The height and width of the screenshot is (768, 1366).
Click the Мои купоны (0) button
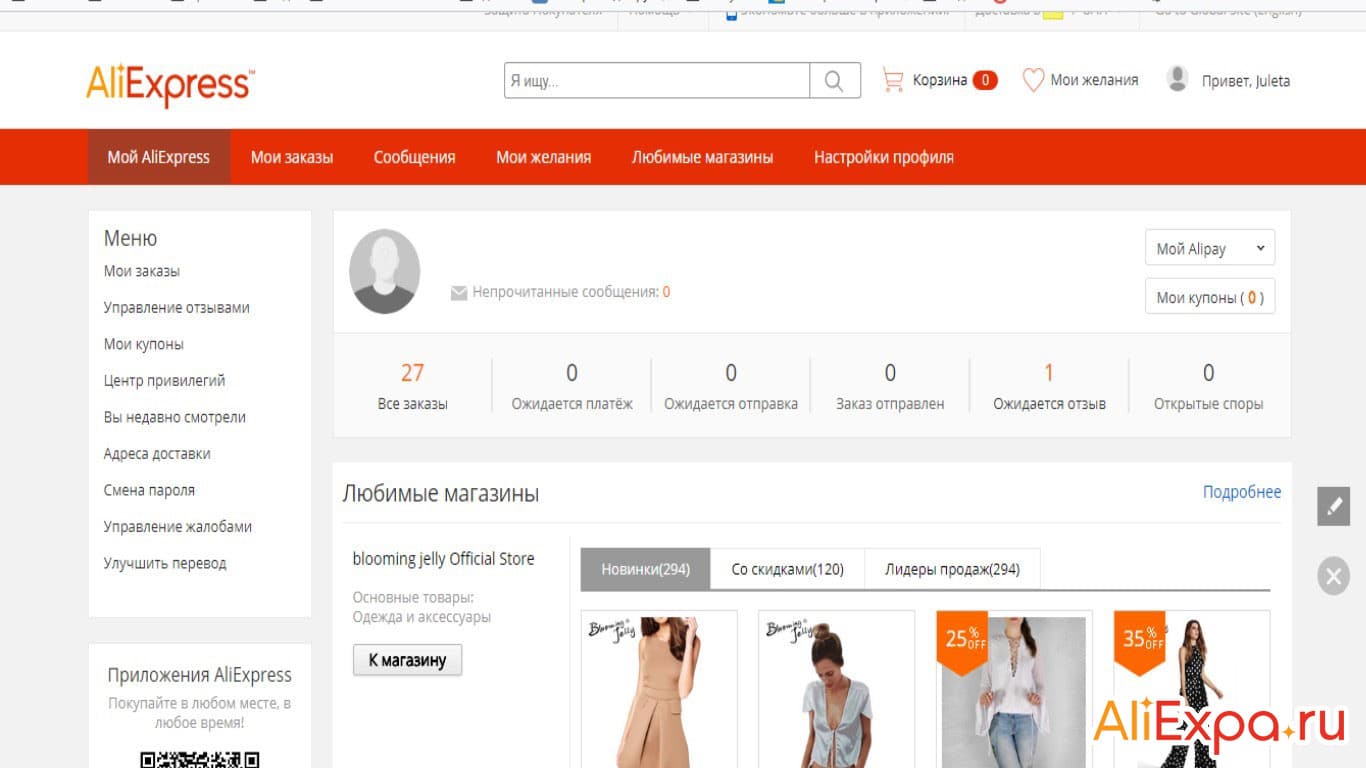1210,297
